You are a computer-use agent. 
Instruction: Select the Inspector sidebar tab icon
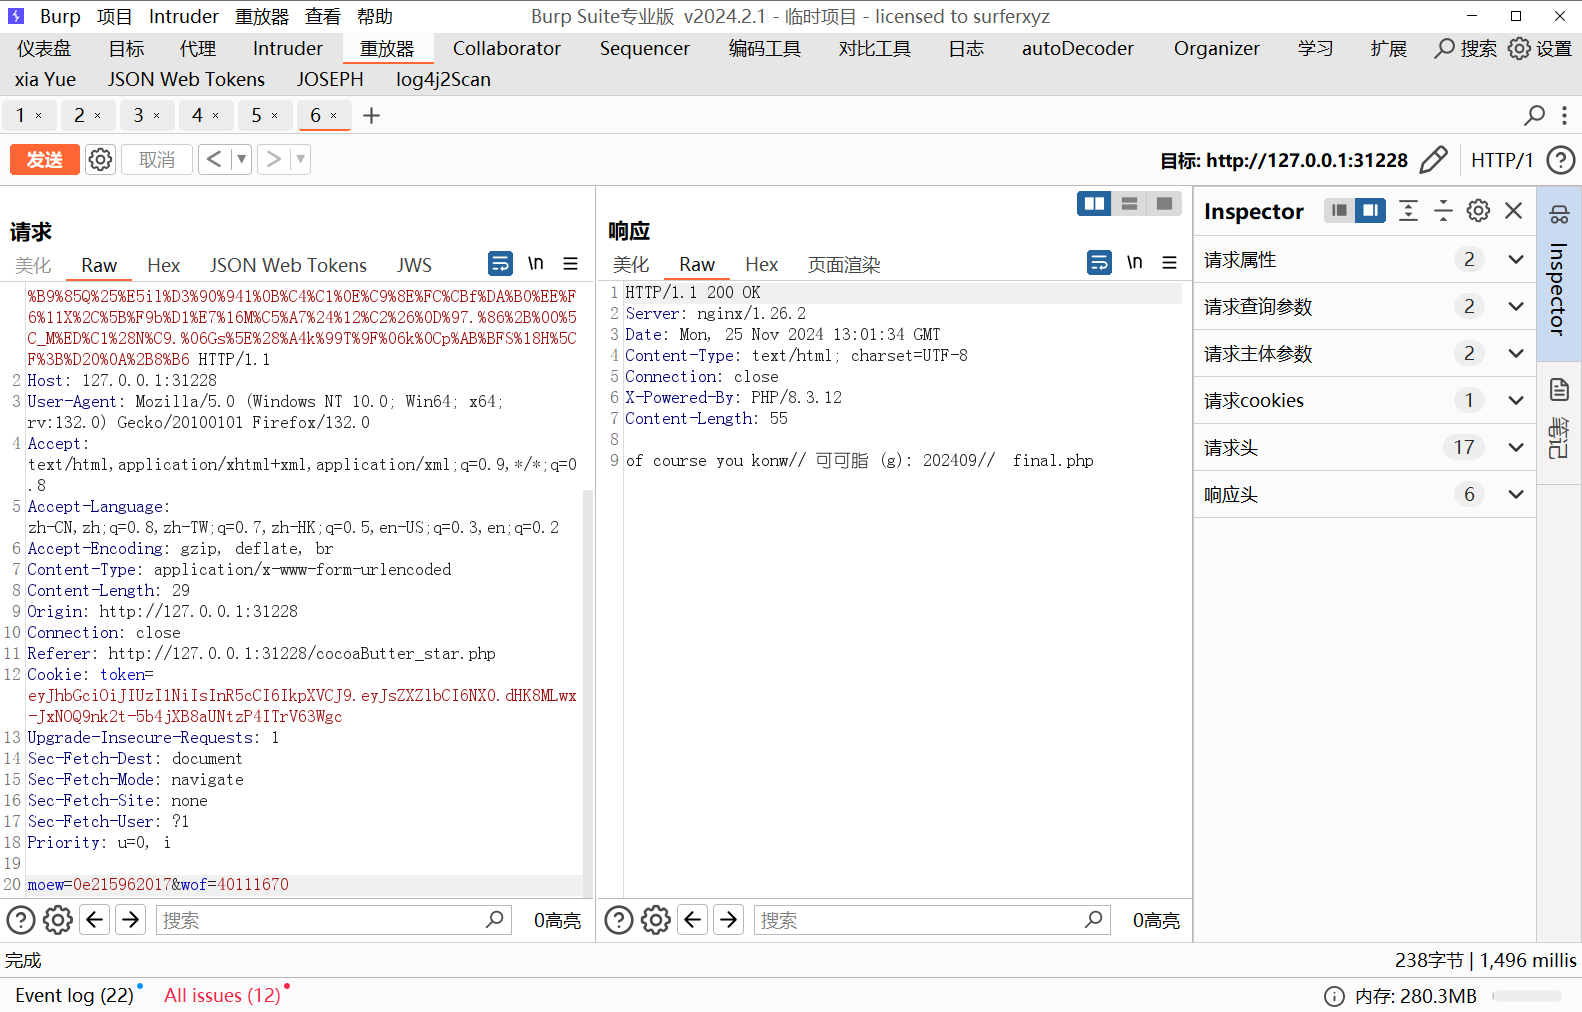(x=1559, y=214)
